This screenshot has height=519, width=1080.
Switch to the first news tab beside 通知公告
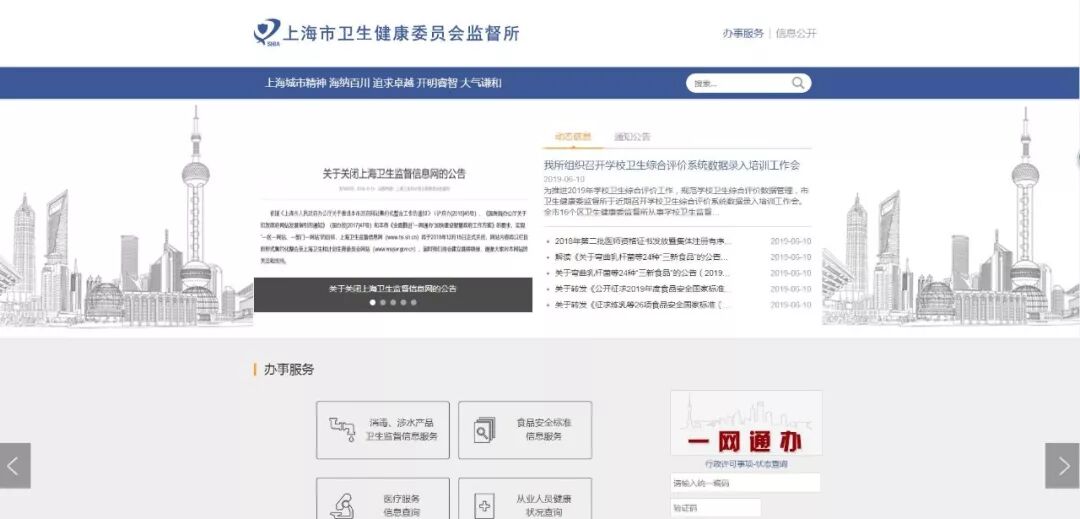[x=573, y=136]
